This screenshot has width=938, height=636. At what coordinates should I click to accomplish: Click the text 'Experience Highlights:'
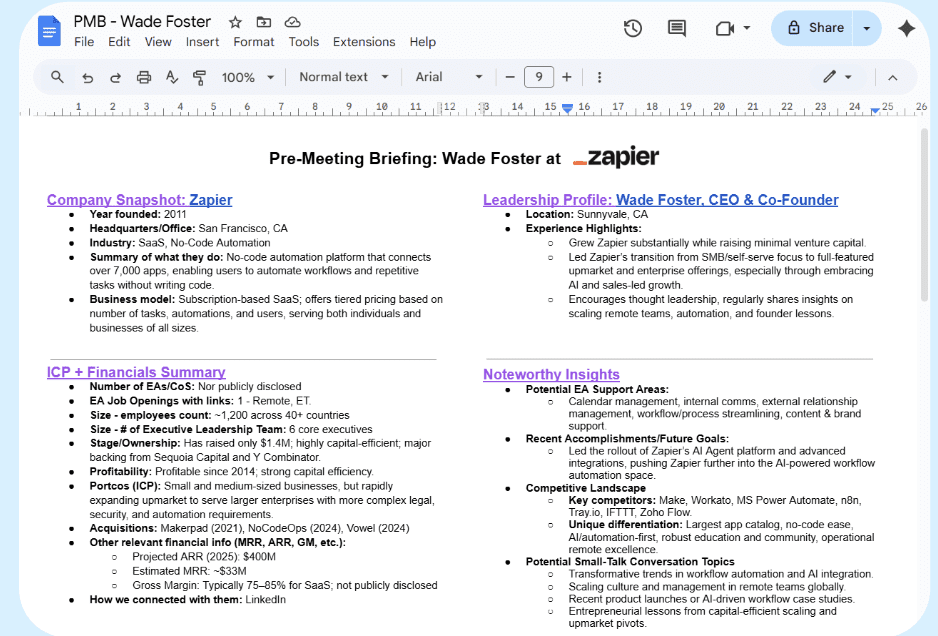583,229
